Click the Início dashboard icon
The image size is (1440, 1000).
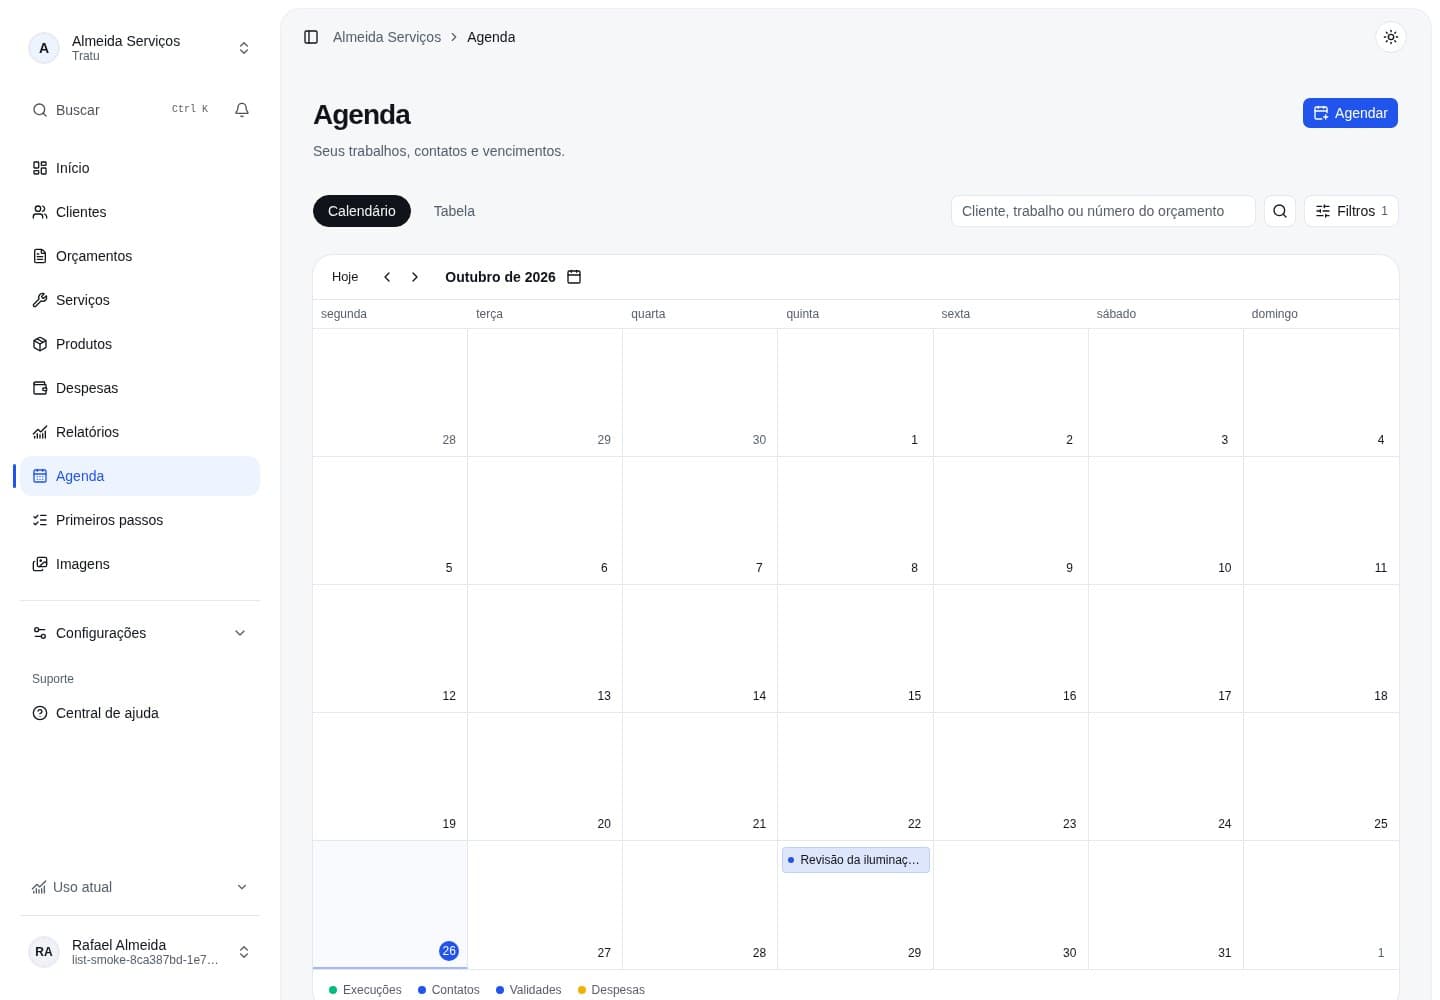(40, 168)
